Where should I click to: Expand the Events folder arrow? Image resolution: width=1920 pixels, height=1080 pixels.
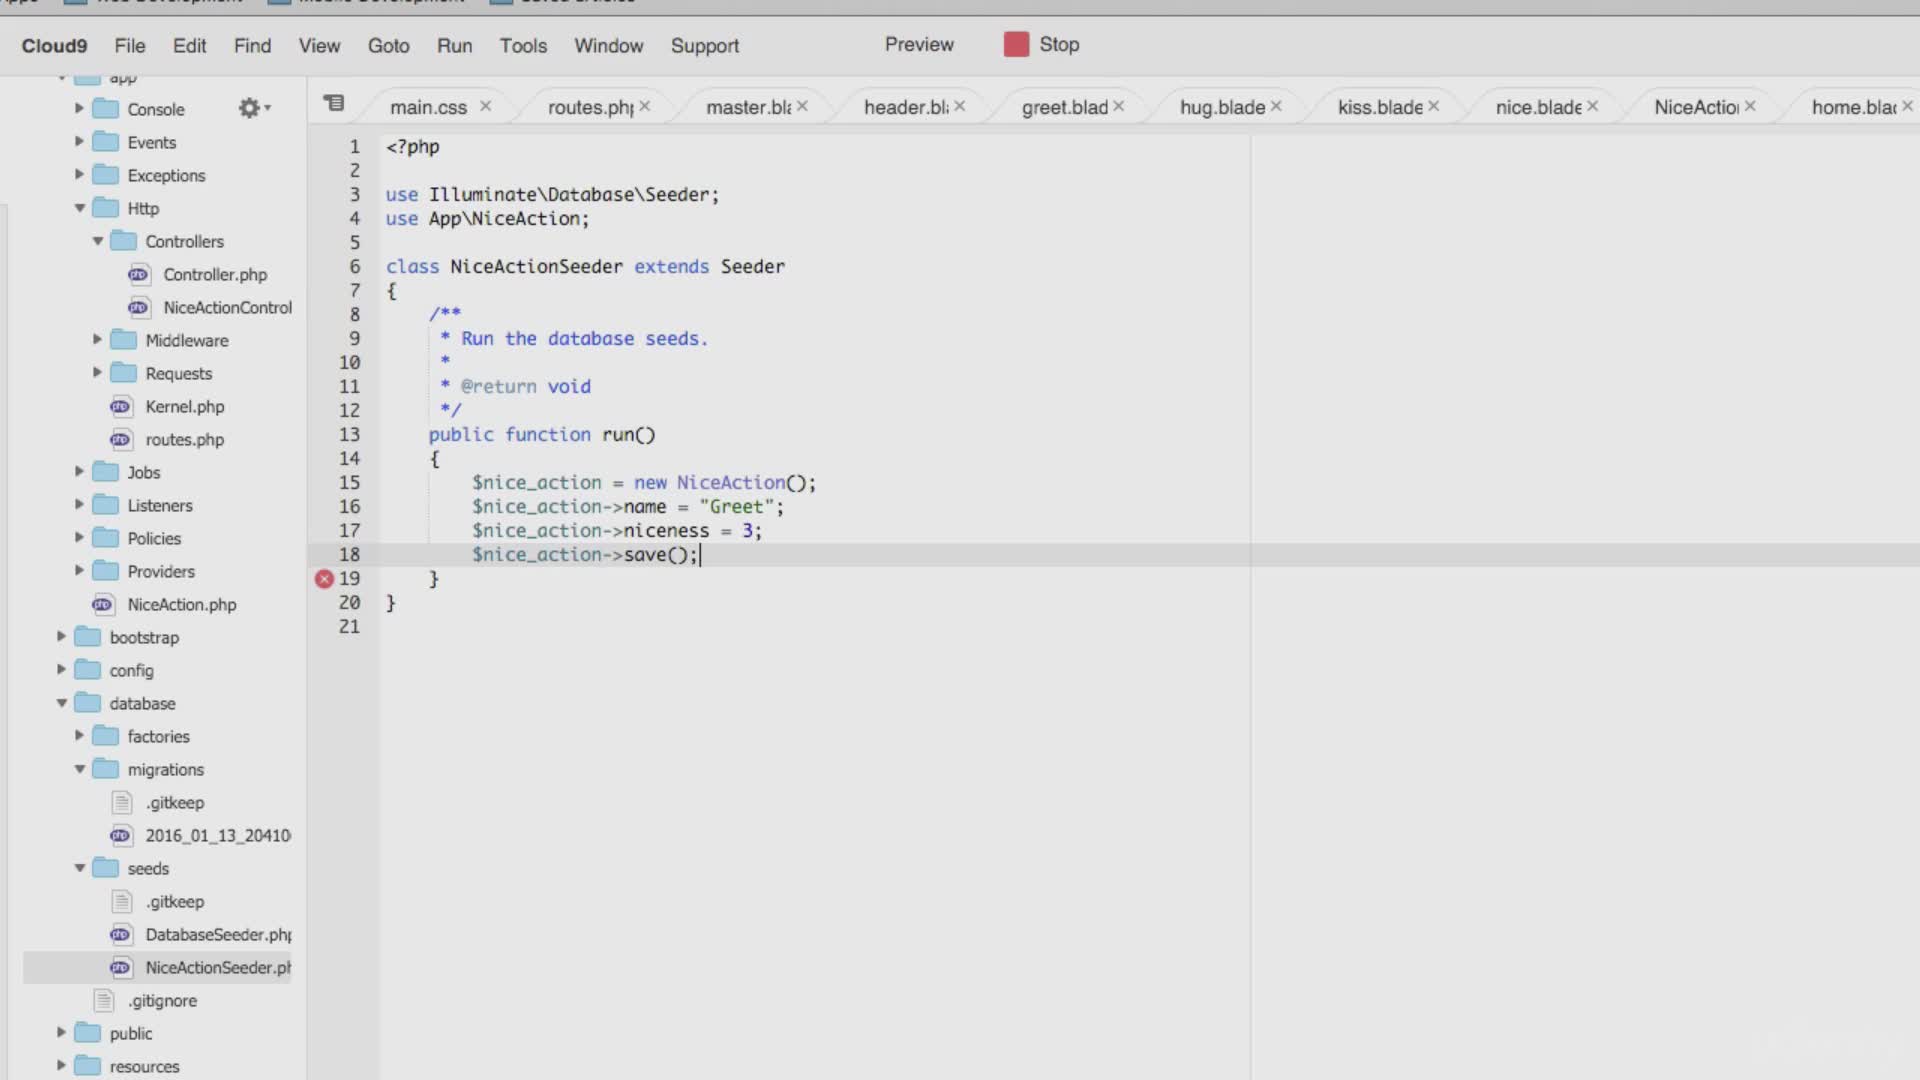[79, 142]
